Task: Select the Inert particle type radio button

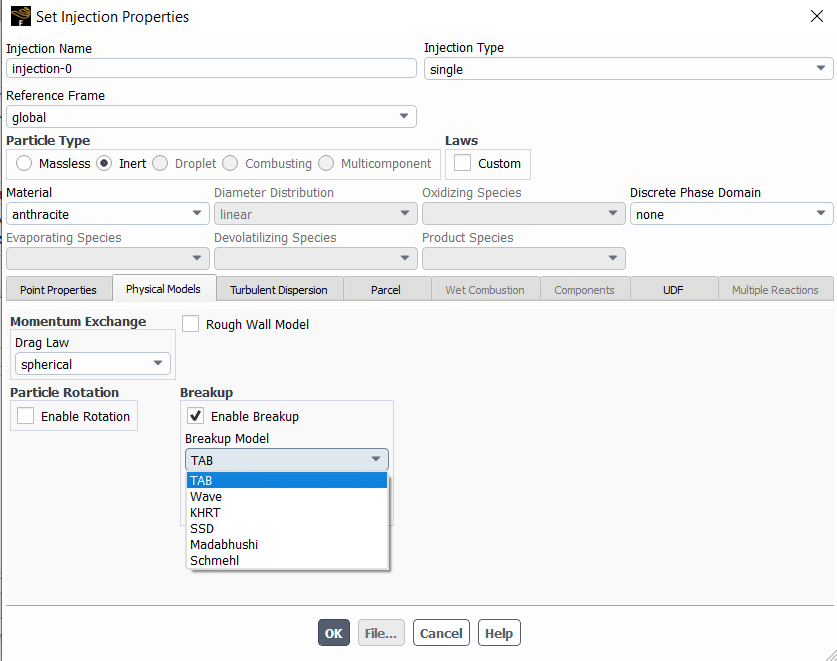Action: coord(104,163)
